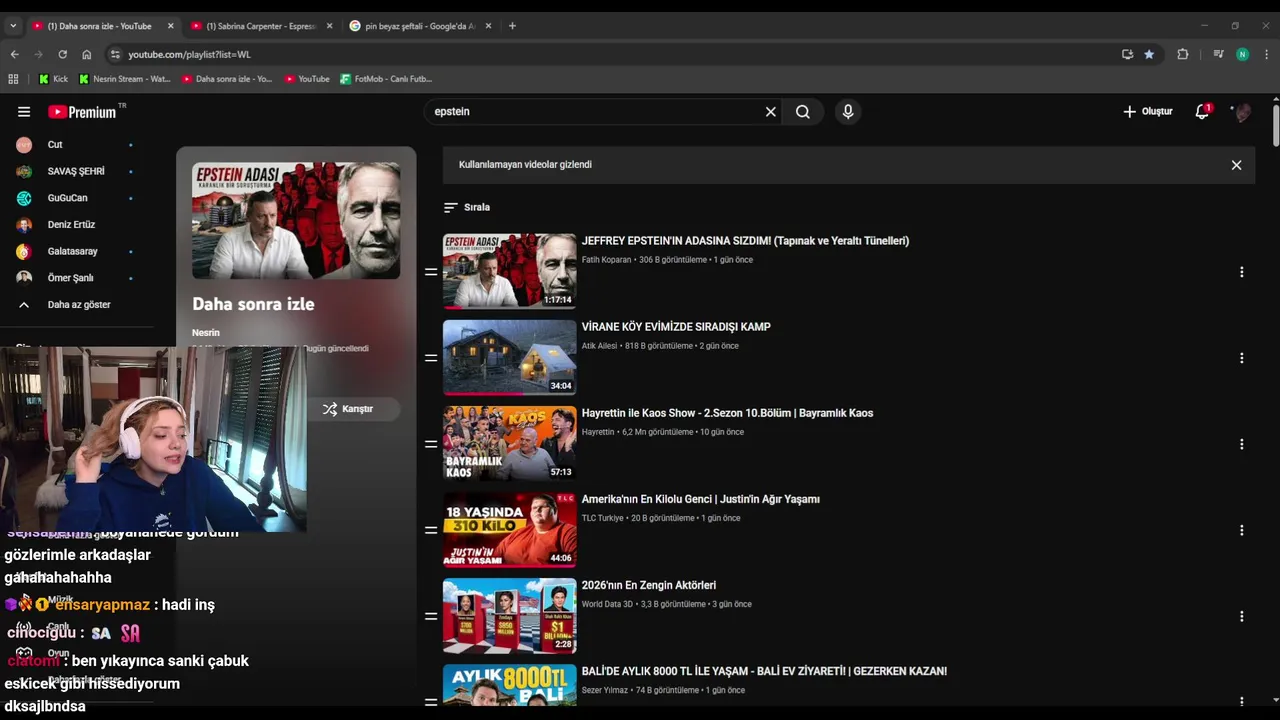This screenshot has width=1280, height=720.
Task: Open options for Amerika'nın En Kilolu video
Action: (x=1241, y=530)
